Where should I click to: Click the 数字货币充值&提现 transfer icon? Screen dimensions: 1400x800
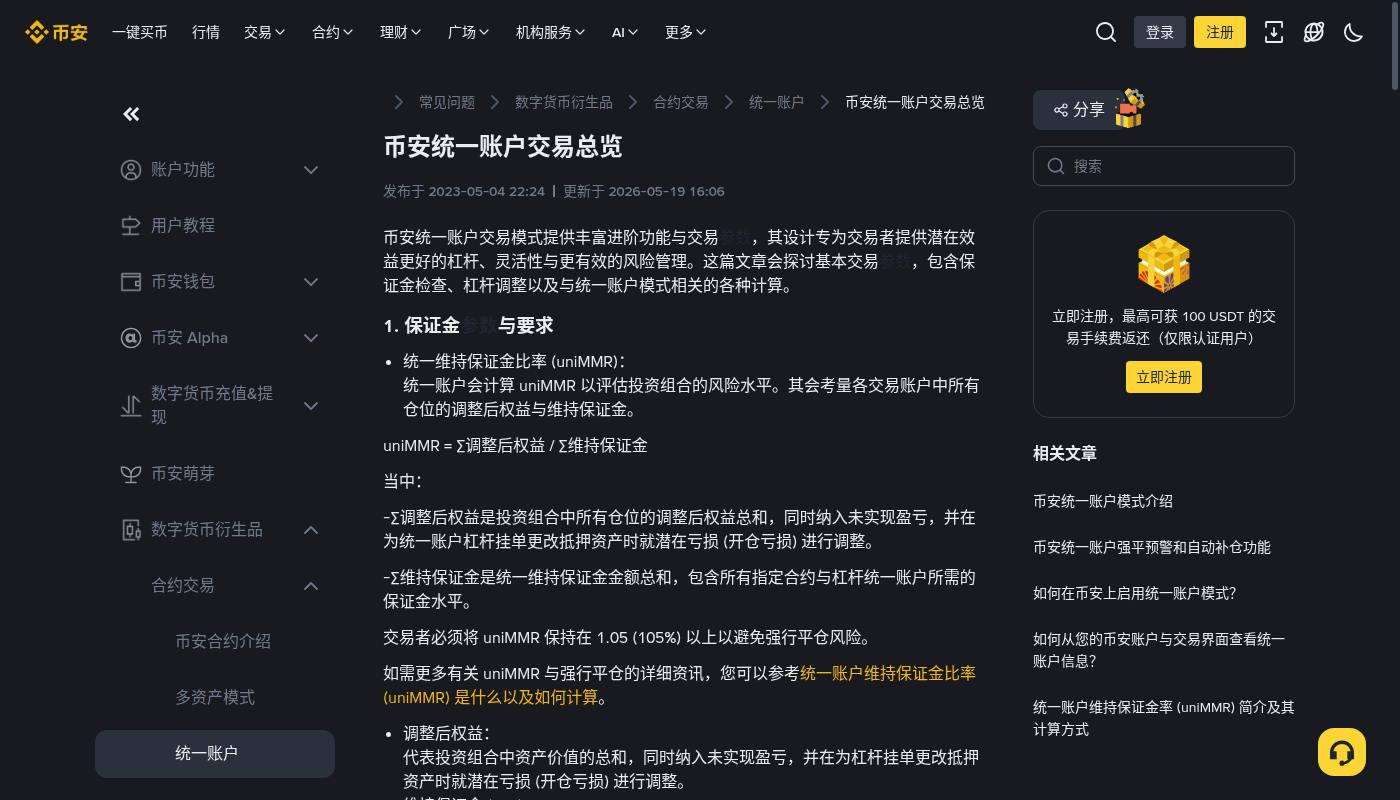click(x=131, y=406)
